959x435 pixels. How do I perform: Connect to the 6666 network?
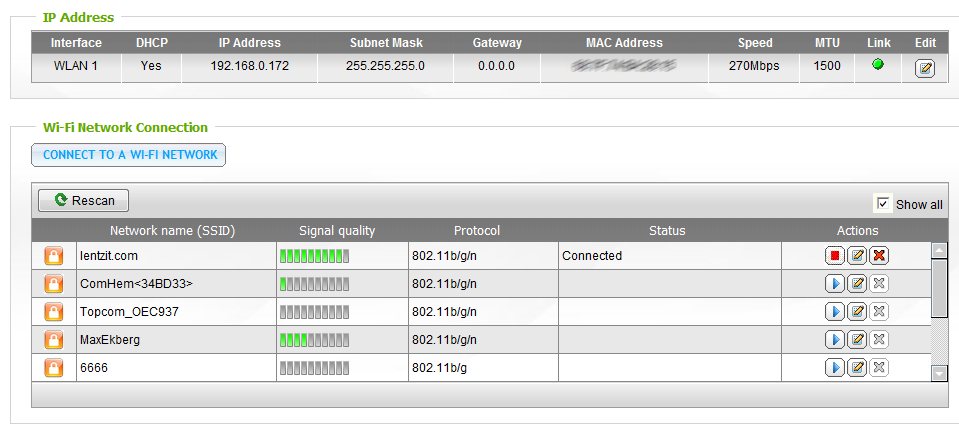835,368
